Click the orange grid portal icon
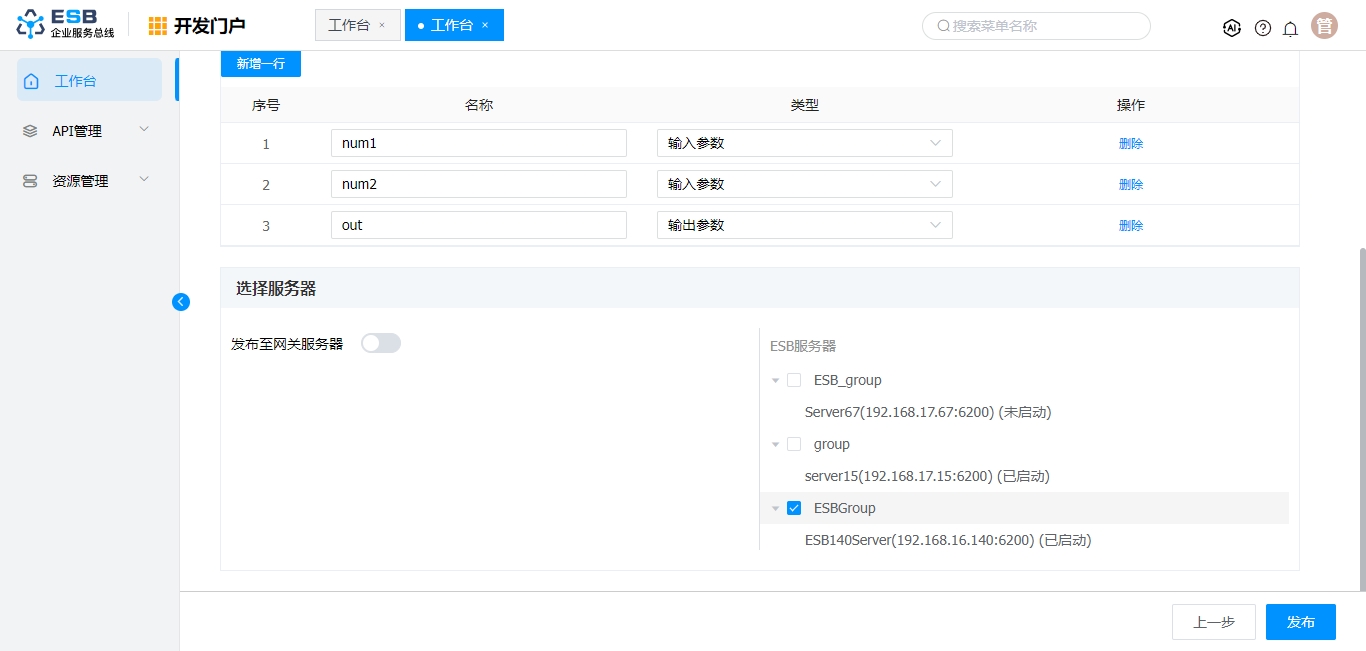Screen dimensions: 1366x651 pyautogui.click(x=158, y=26)
